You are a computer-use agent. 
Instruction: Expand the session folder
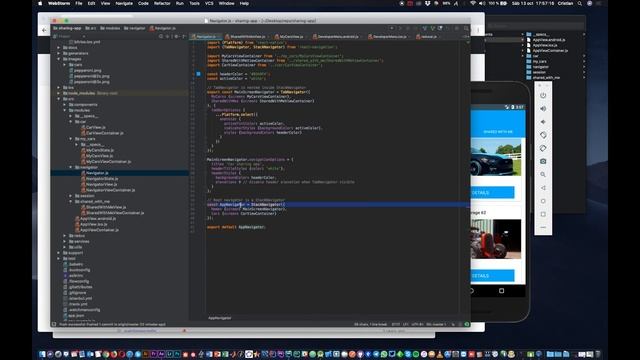point(71,196)
